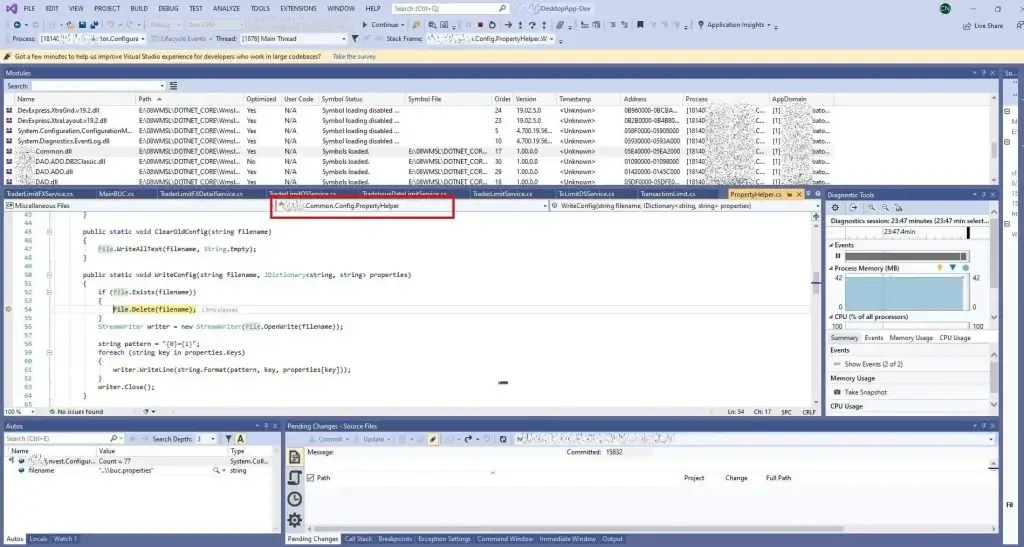Click the bookmark icon in toolbar
The height and width of the screenshot is (547, 1024).
(x=640, y=25)
